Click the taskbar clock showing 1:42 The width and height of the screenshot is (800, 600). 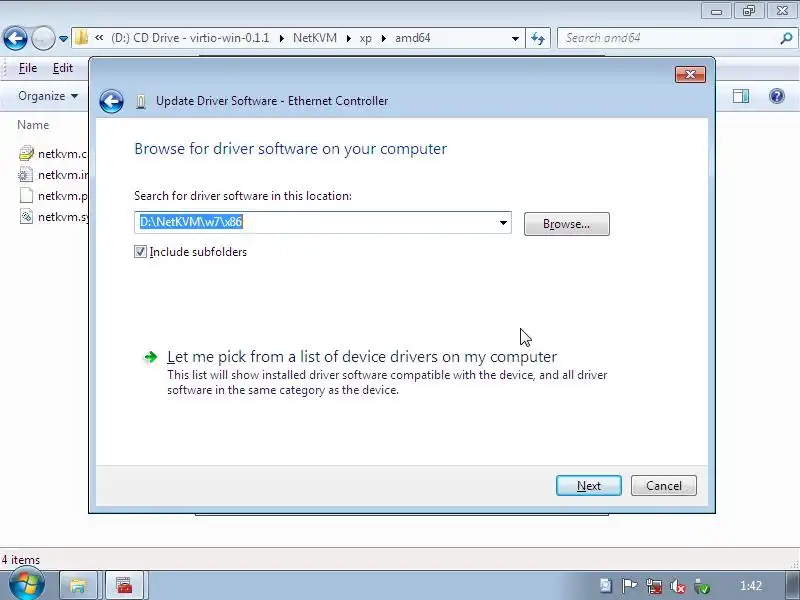(751, 586)
